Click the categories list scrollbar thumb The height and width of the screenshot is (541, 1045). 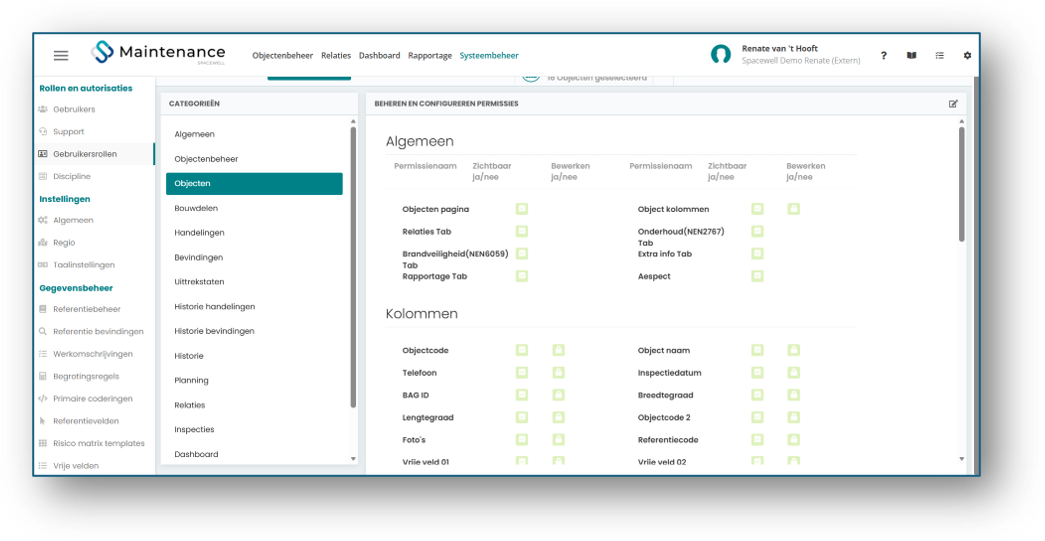click(x=353, y=267)
